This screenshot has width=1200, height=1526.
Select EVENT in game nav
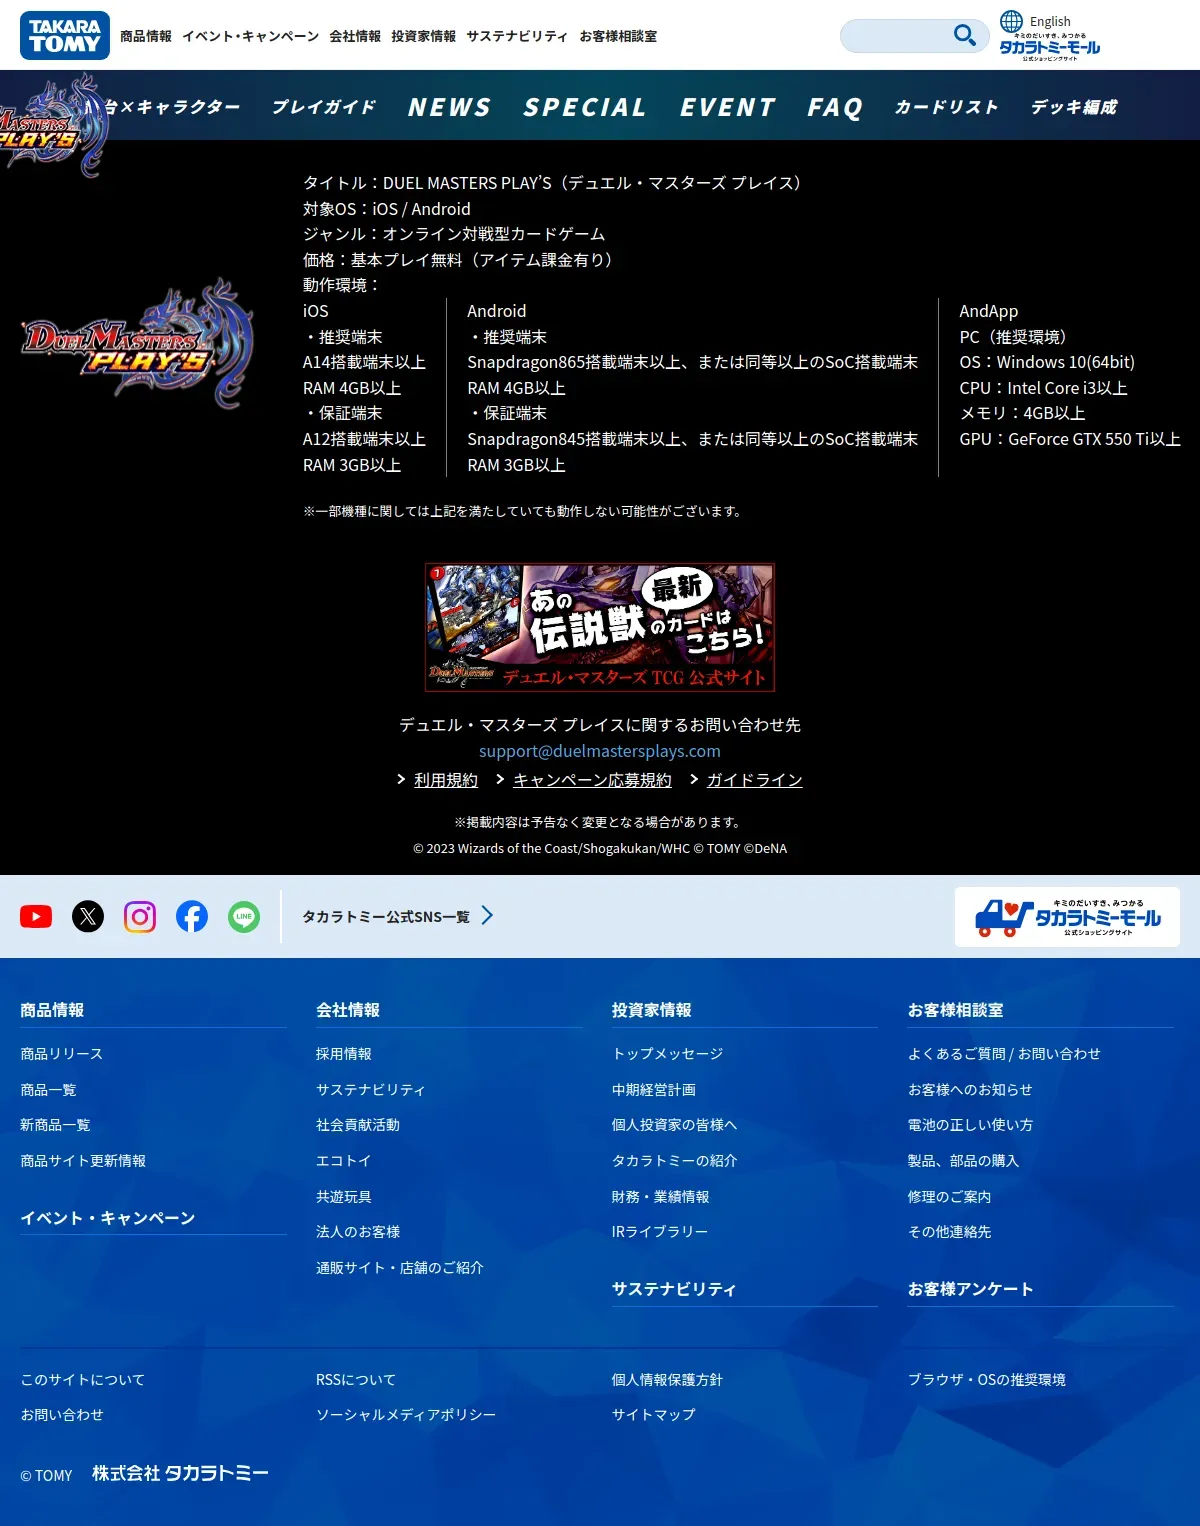pos(728,107)
